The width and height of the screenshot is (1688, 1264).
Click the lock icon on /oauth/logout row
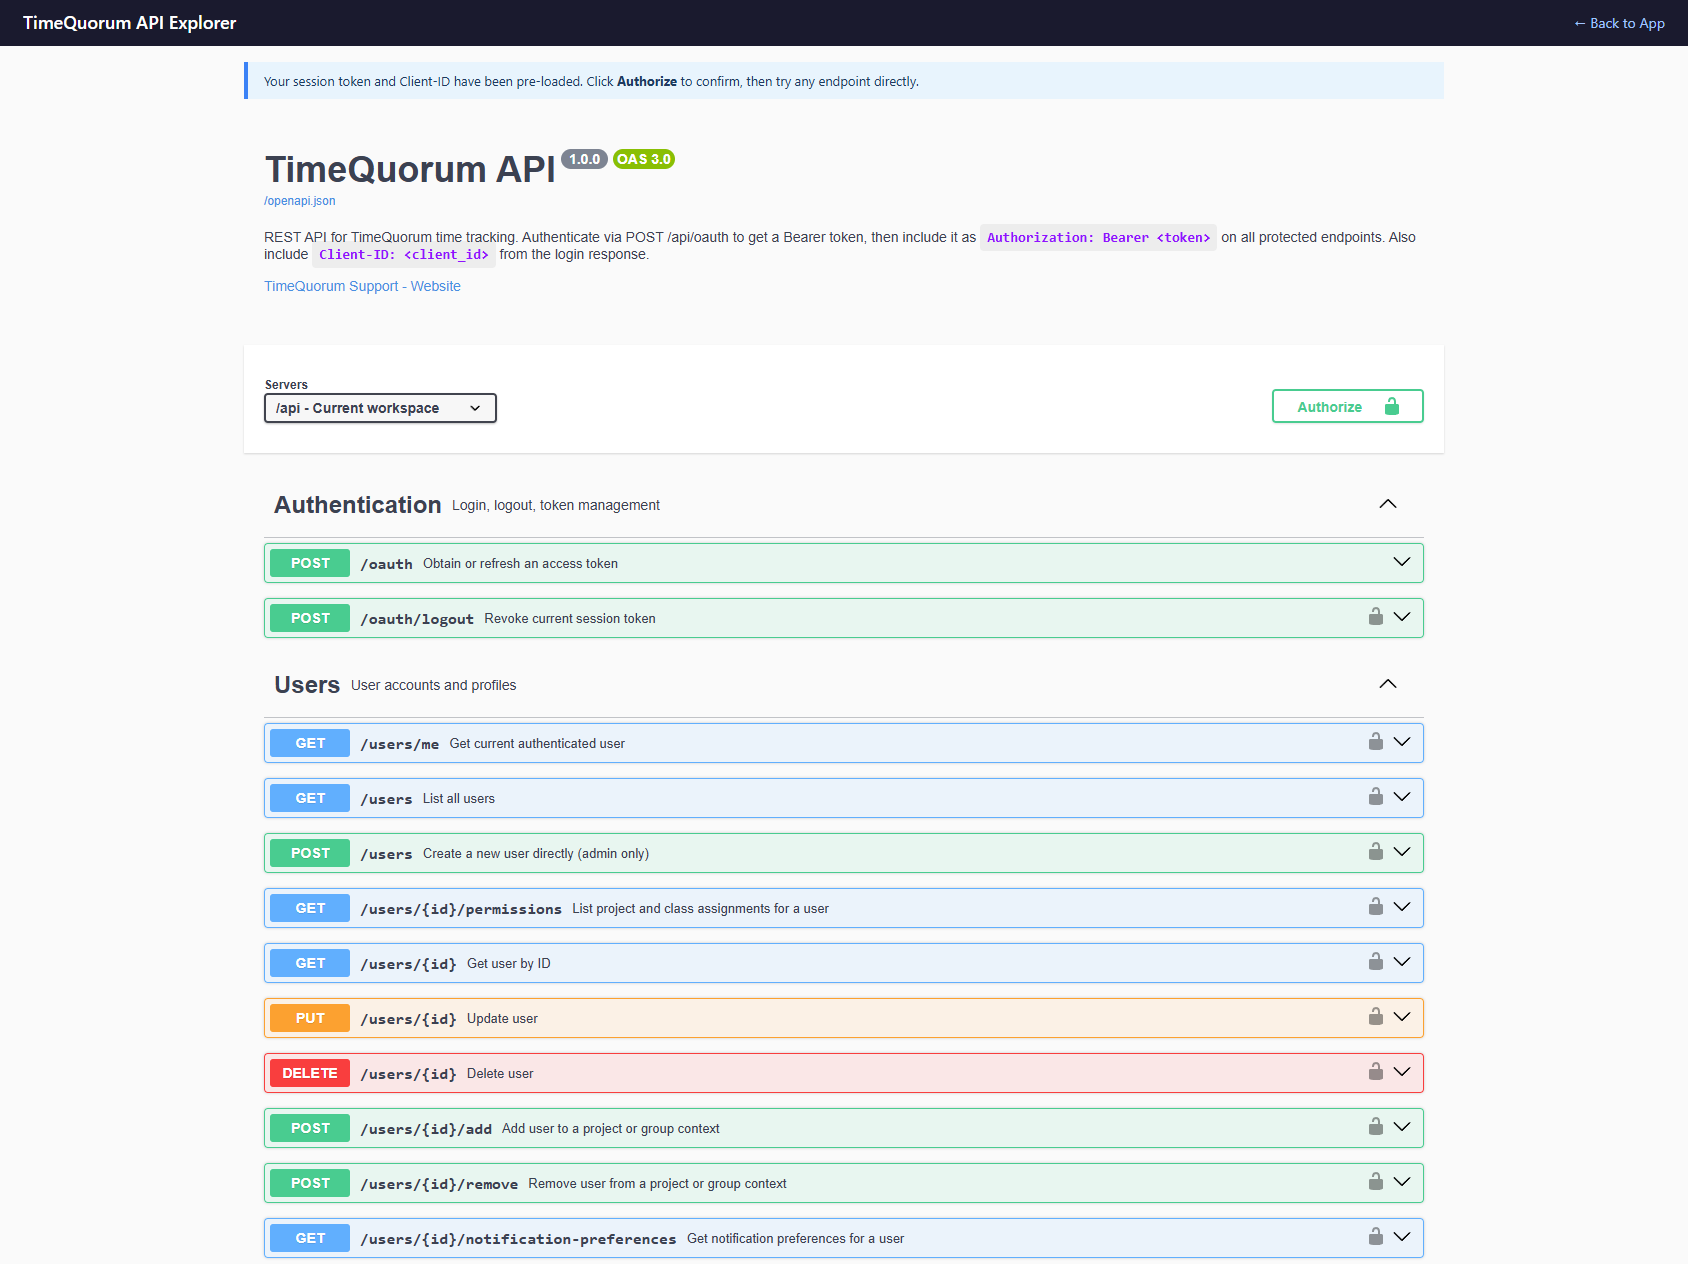[x=1376, y=617]
